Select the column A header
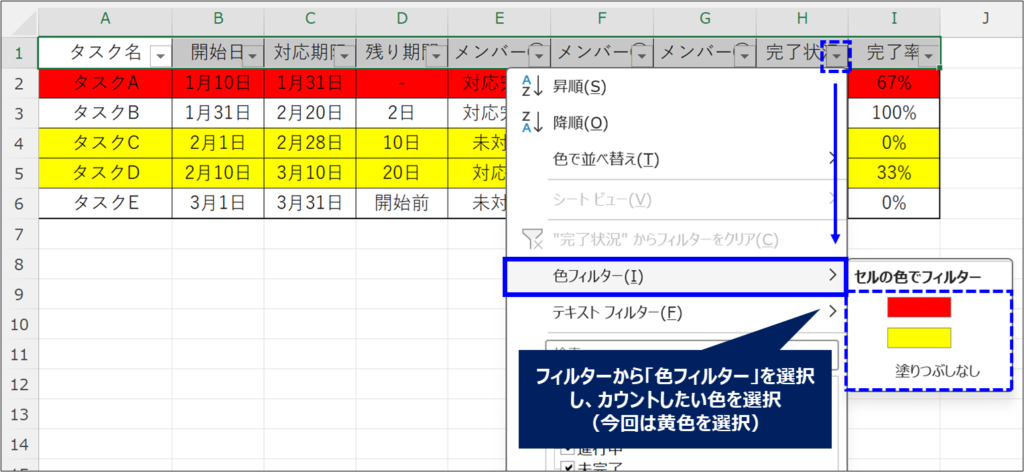 click(105, 19)
